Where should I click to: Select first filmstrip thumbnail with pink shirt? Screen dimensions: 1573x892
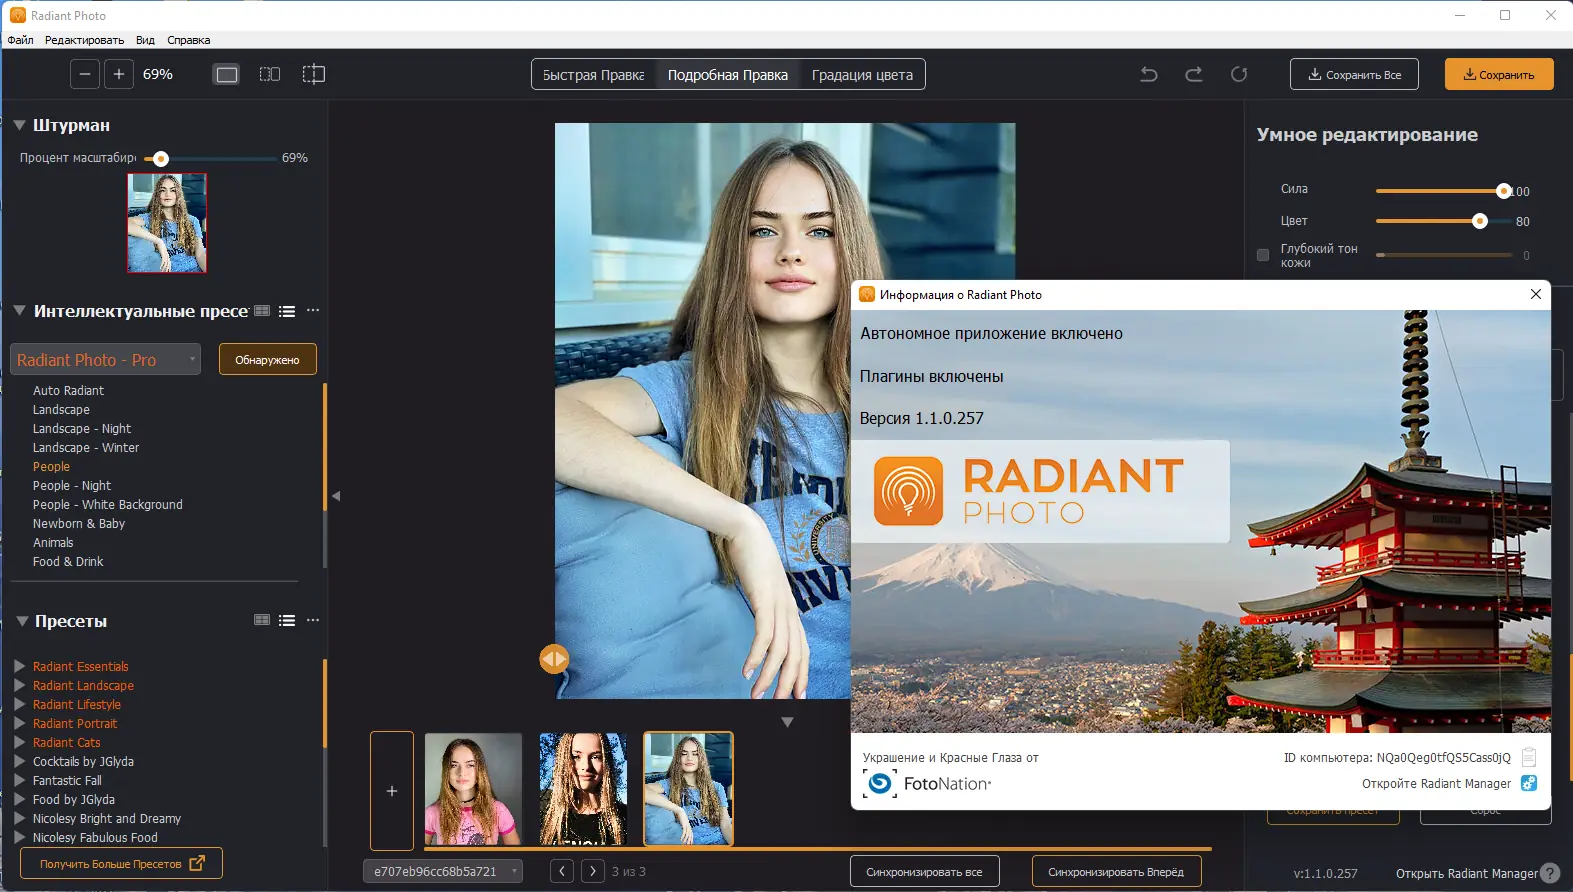[473, 789]
